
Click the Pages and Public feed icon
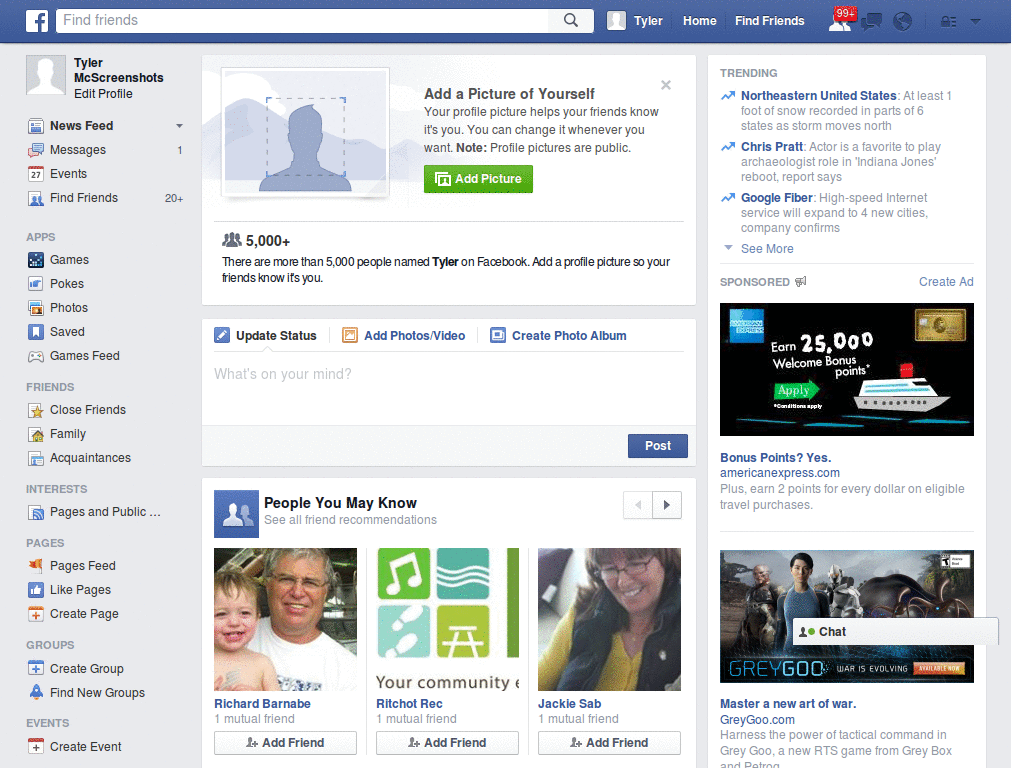(36, 513)
